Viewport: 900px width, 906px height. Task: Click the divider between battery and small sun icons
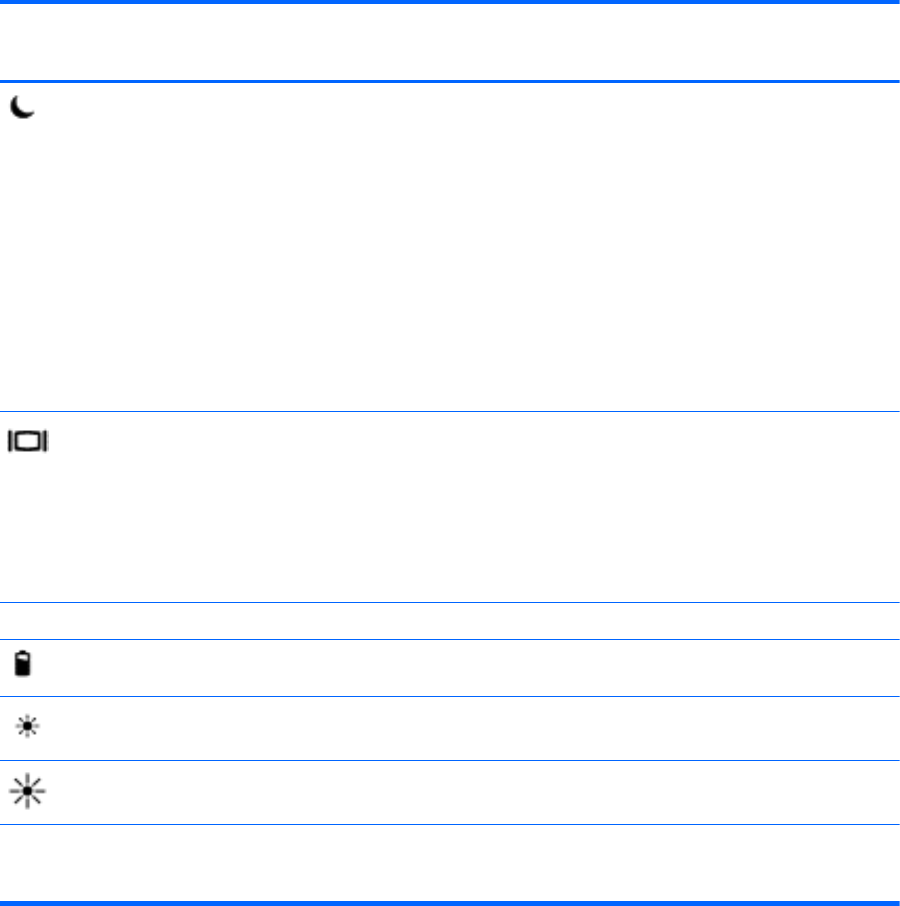coord(450,696)
